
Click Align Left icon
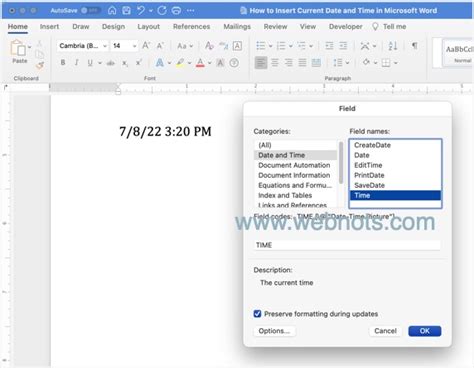click(261, 63)
